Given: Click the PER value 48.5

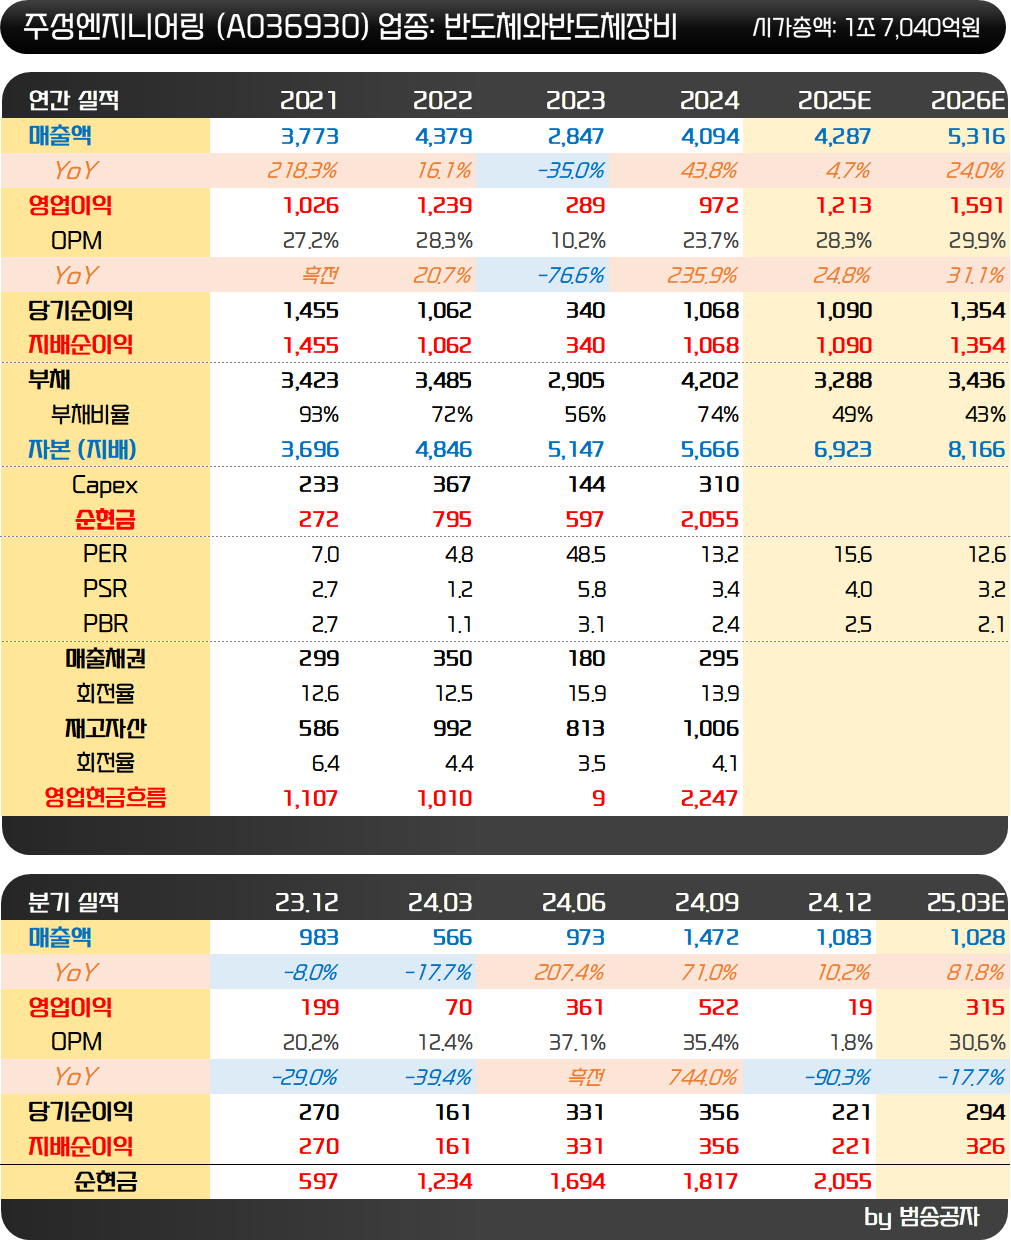Looking at the screenshot, I should pos(585,555).
